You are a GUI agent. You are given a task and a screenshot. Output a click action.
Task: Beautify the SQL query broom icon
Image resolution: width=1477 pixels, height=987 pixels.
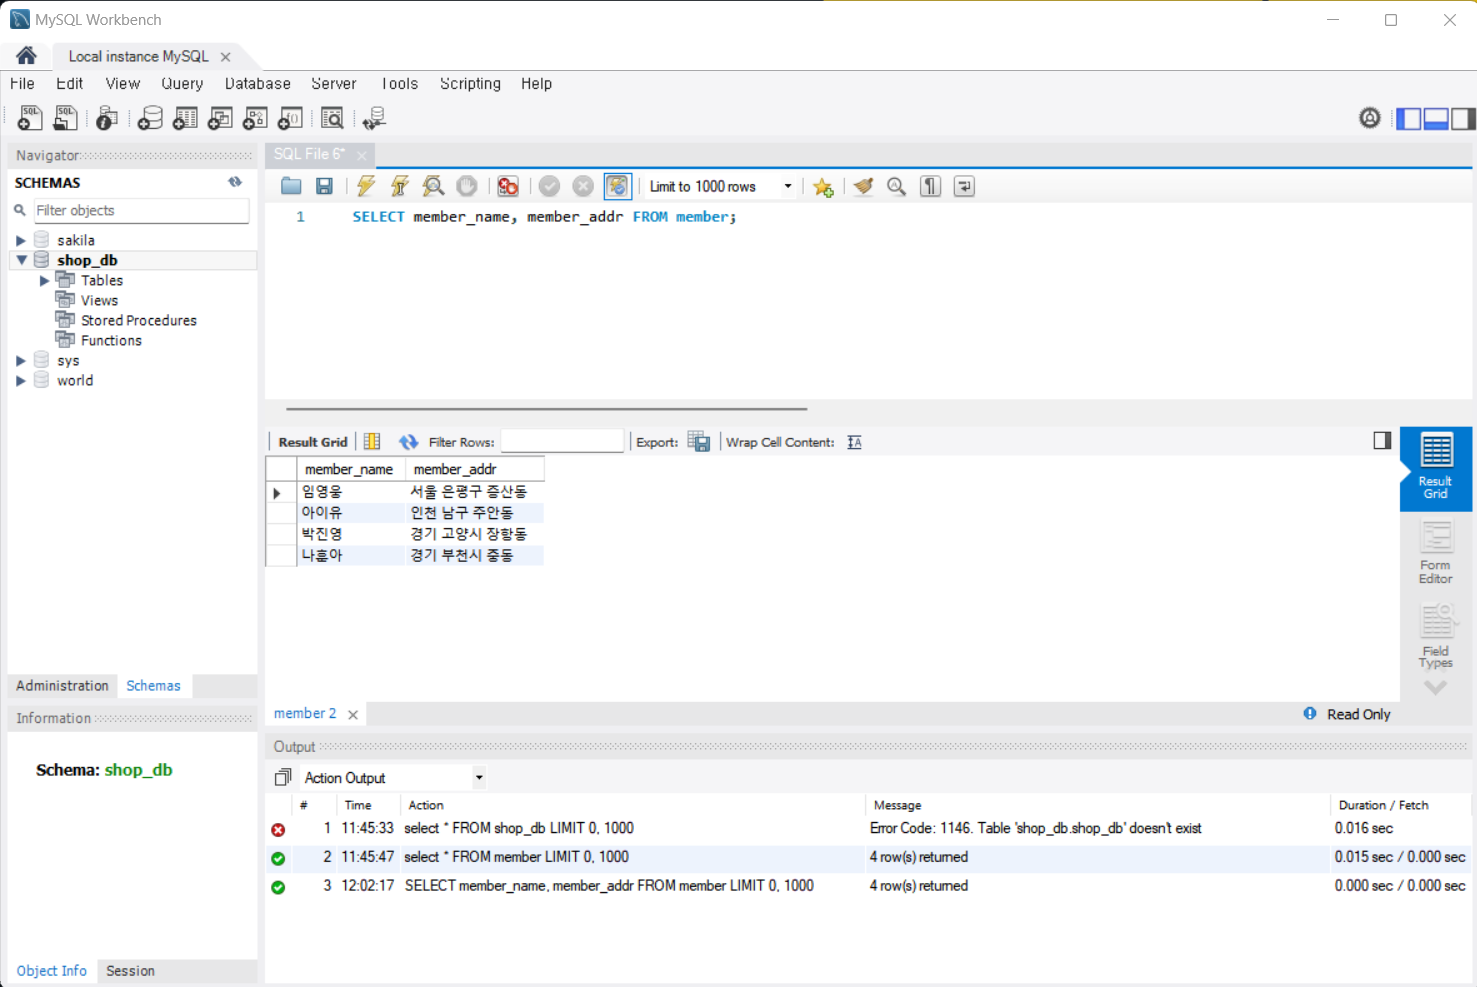pyautogui.click(x=863, y=186)
